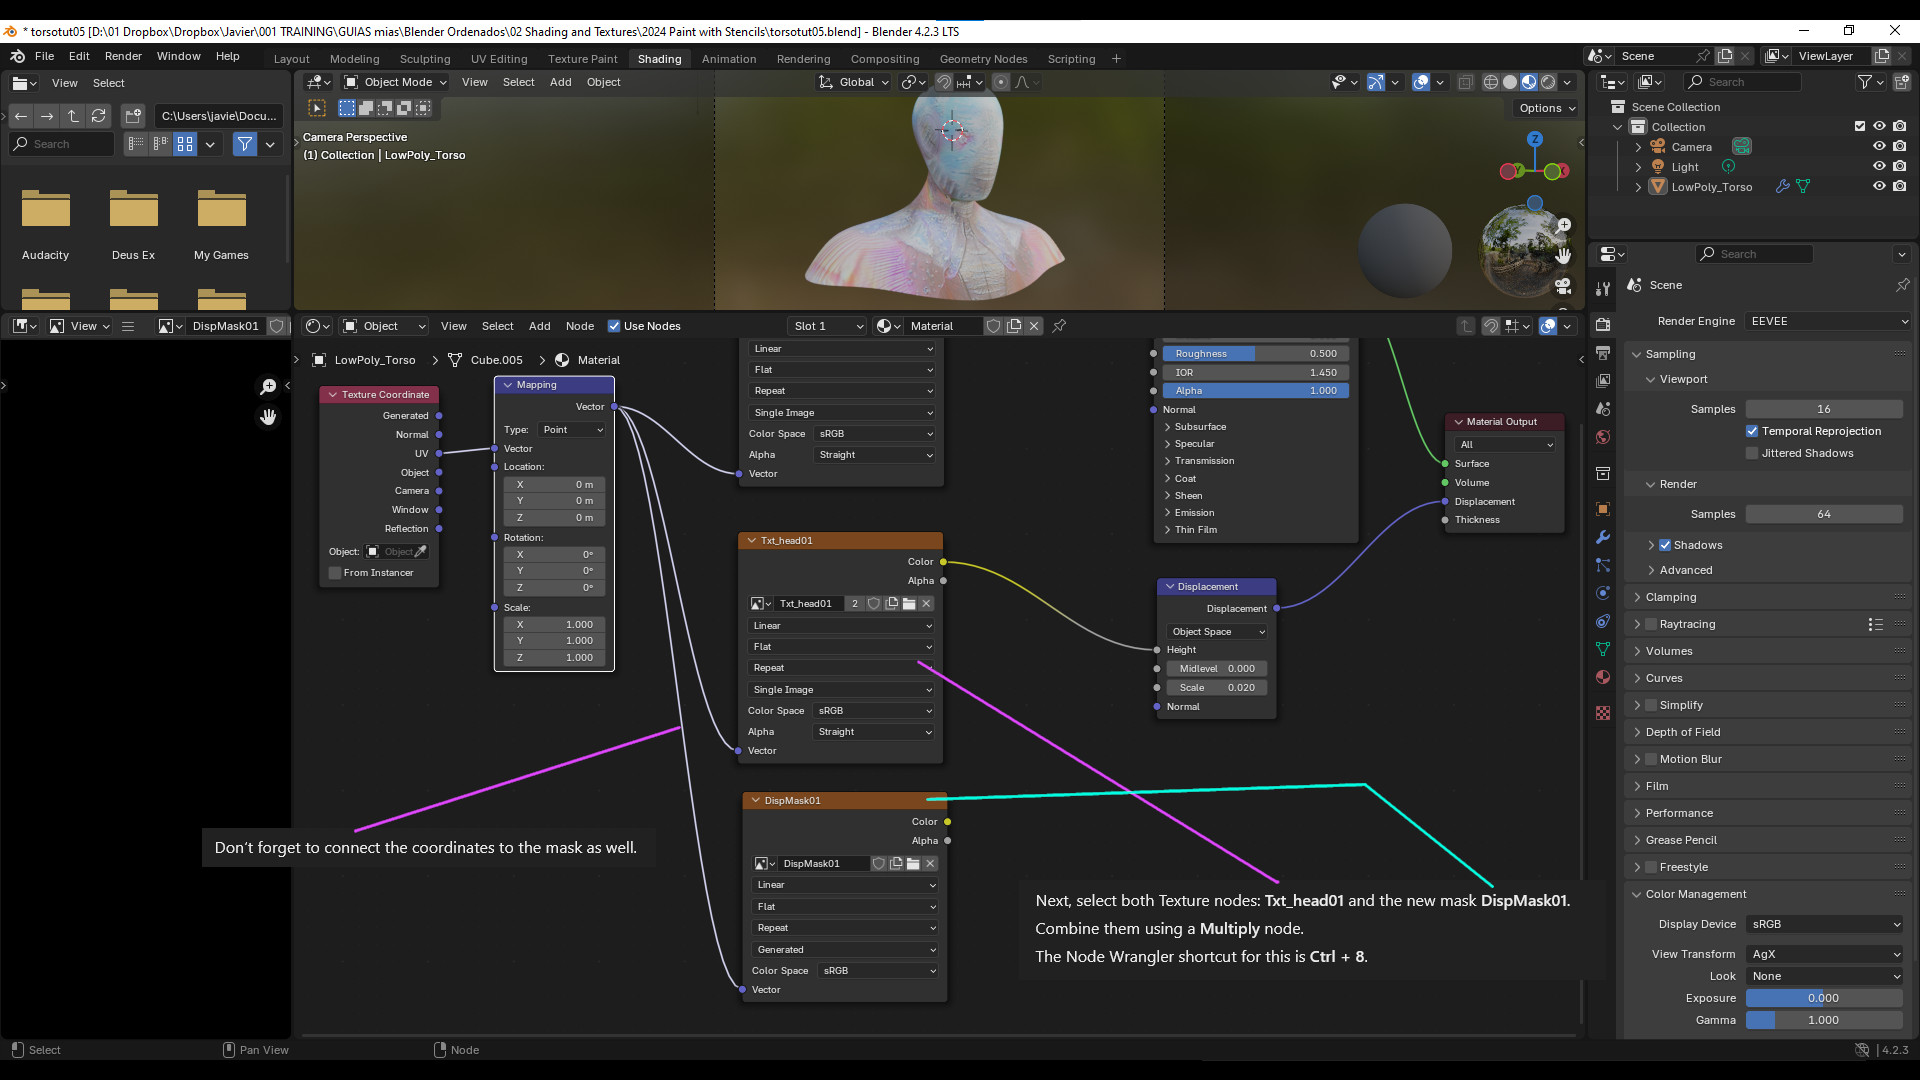Open the Texture properties checker tab
This screenshot has width=1920, height=1080.
pyautogui.click(x=1603, y=713)
